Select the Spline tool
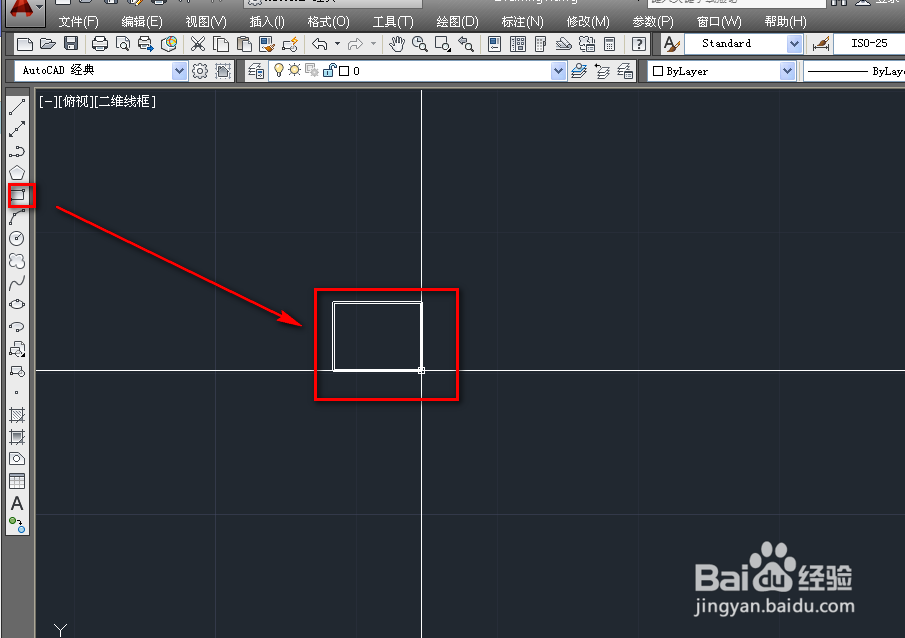This screenshot has height=638, width=905. pos(17,282)
